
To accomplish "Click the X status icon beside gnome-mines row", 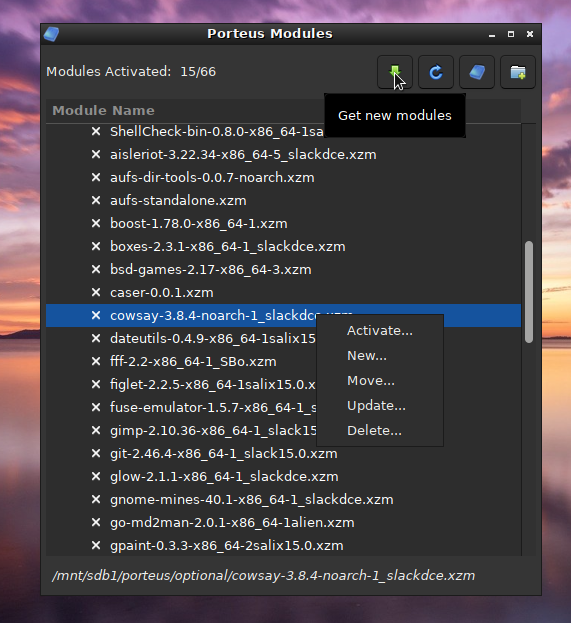I will click(x=96, y=499).
